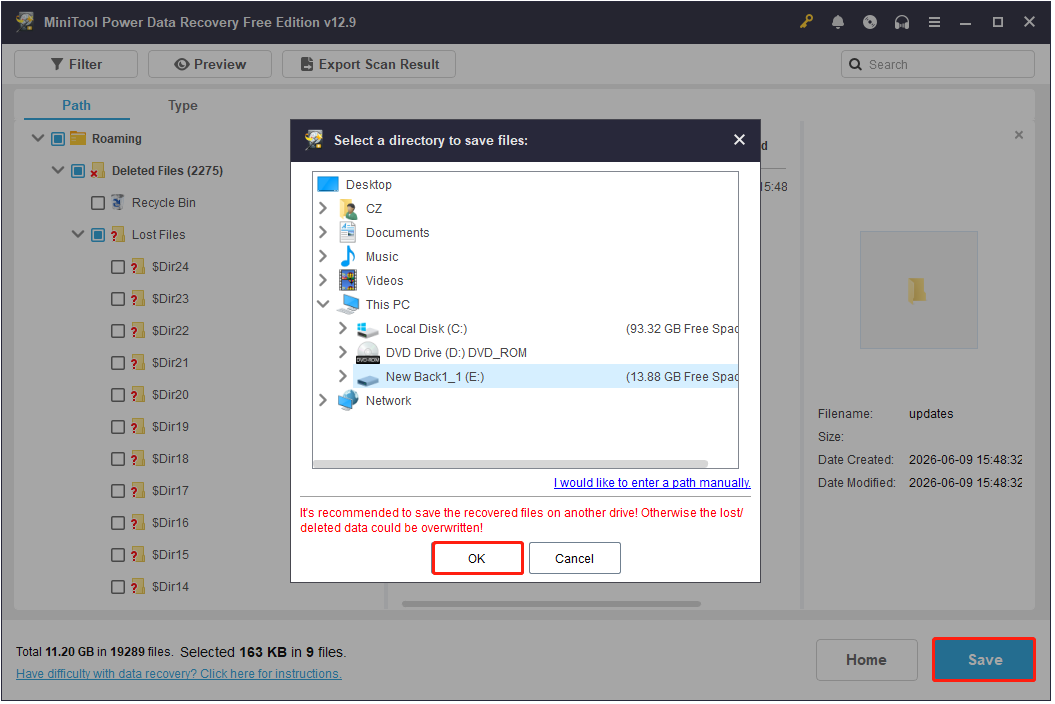Switch to the Path tab

[x=77, y=106]
